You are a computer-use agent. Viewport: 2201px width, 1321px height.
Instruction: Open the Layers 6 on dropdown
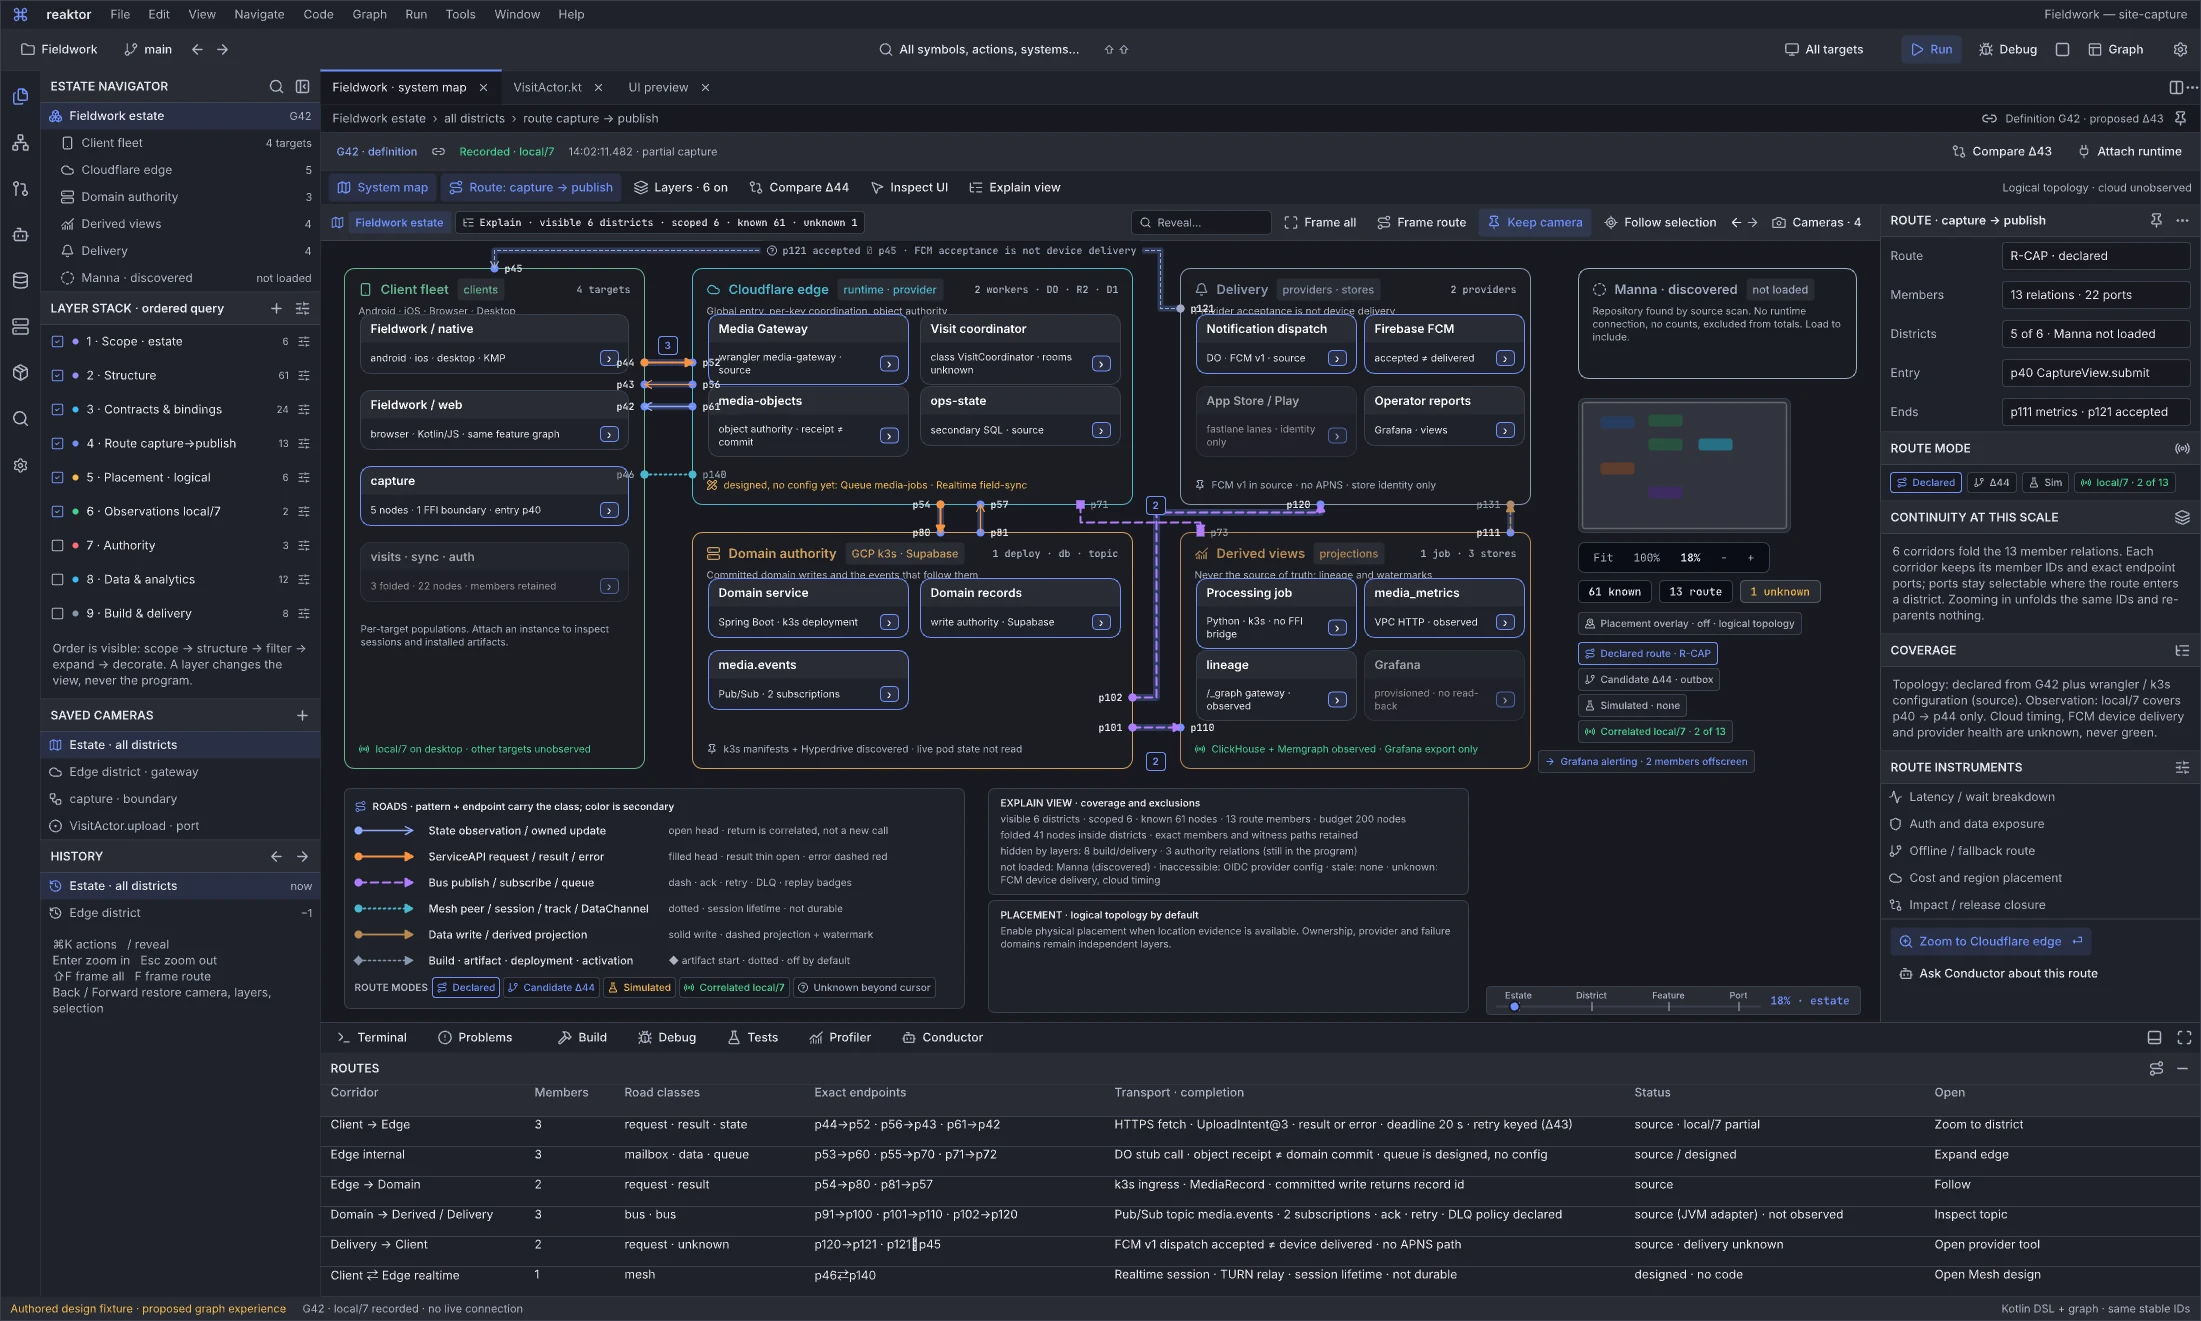(x=681, y=187)
